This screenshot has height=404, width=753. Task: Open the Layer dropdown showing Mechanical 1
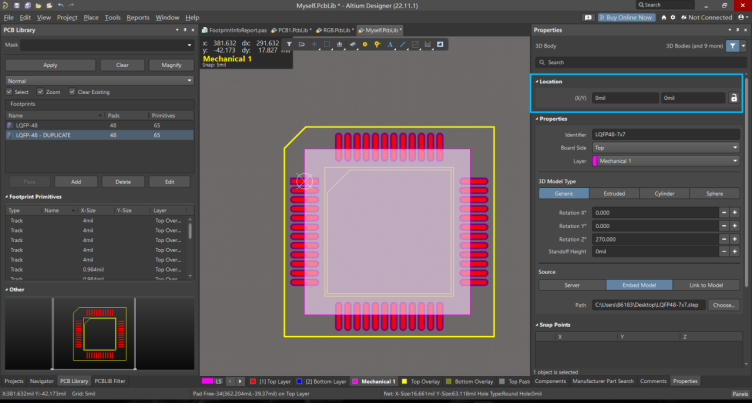[665, 160]
